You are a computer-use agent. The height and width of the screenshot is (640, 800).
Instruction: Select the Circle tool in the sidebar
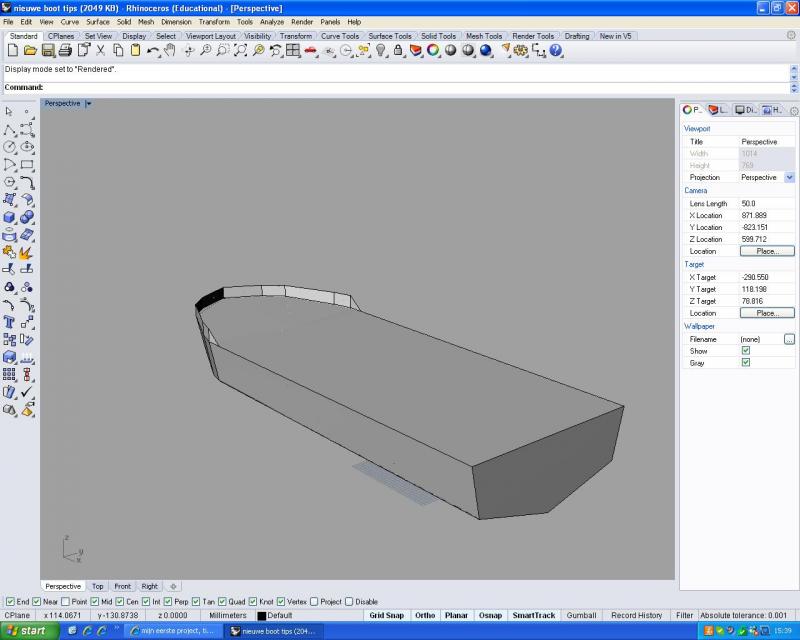click(x=9, y=147)
